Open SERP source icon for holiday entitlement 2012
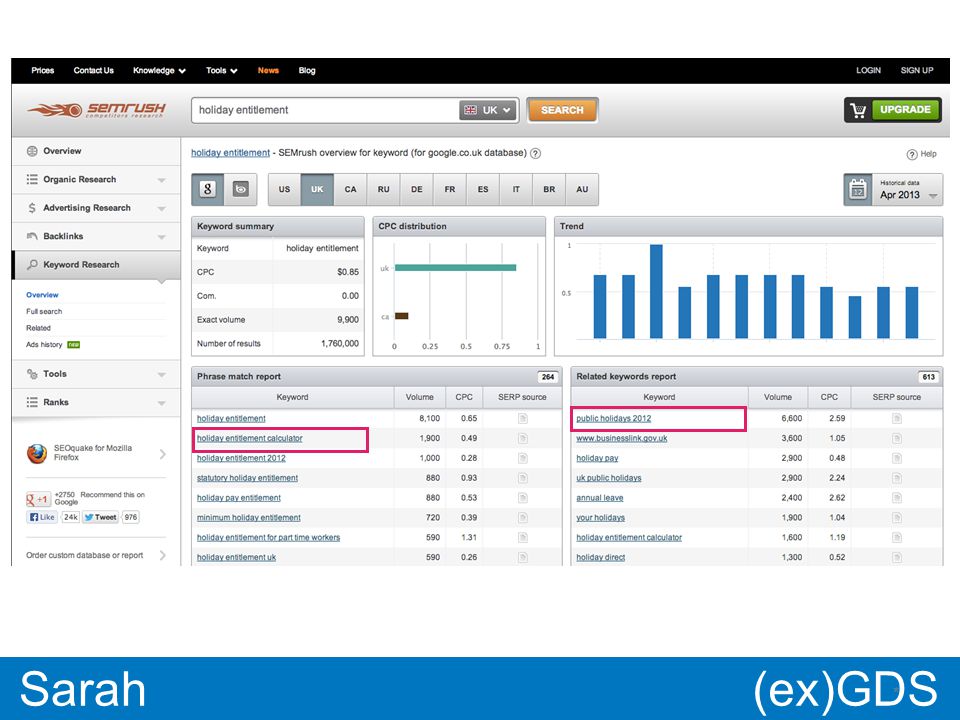 [x=522, y=458]
